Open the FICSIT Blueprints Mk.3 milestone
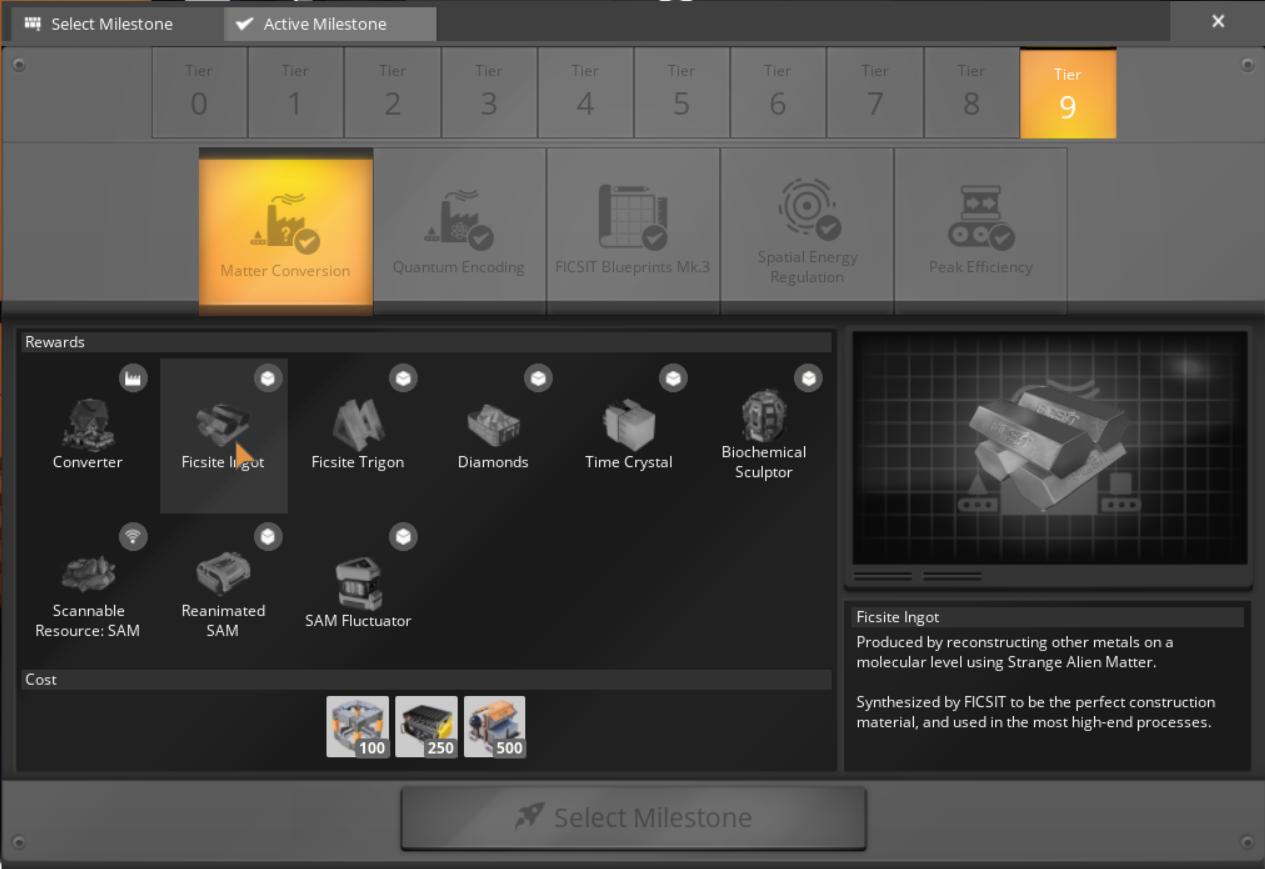1265x869 pixels. tap(633, 231)
